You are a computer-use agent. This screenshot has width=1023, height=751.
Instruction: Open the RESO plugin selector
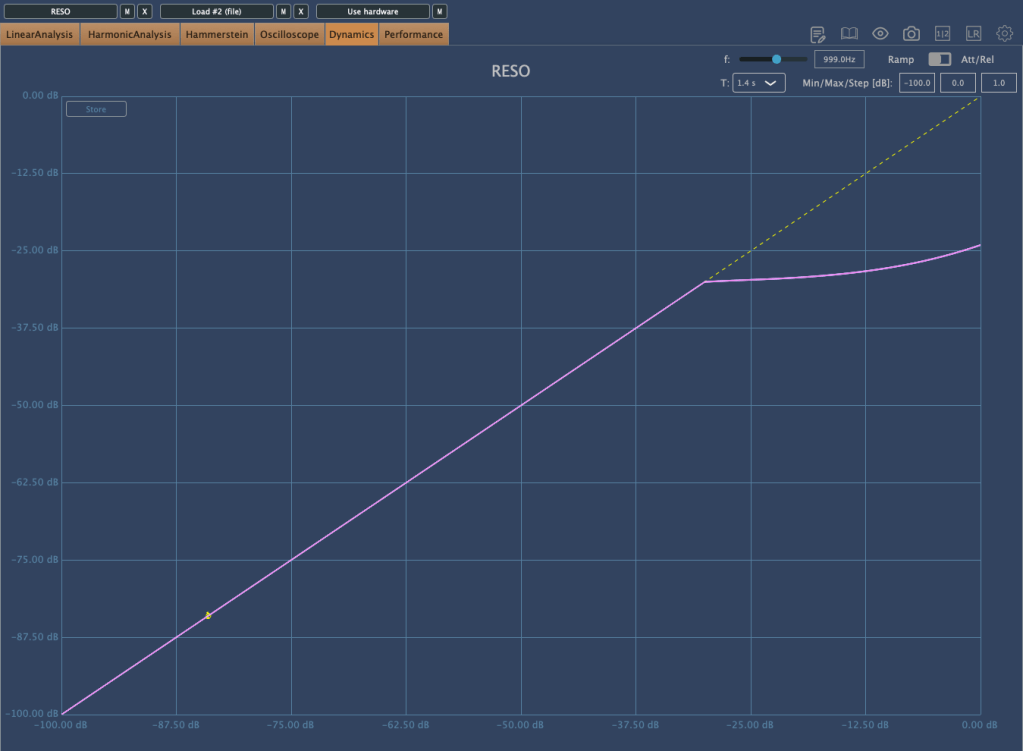[x=60, y=11]
